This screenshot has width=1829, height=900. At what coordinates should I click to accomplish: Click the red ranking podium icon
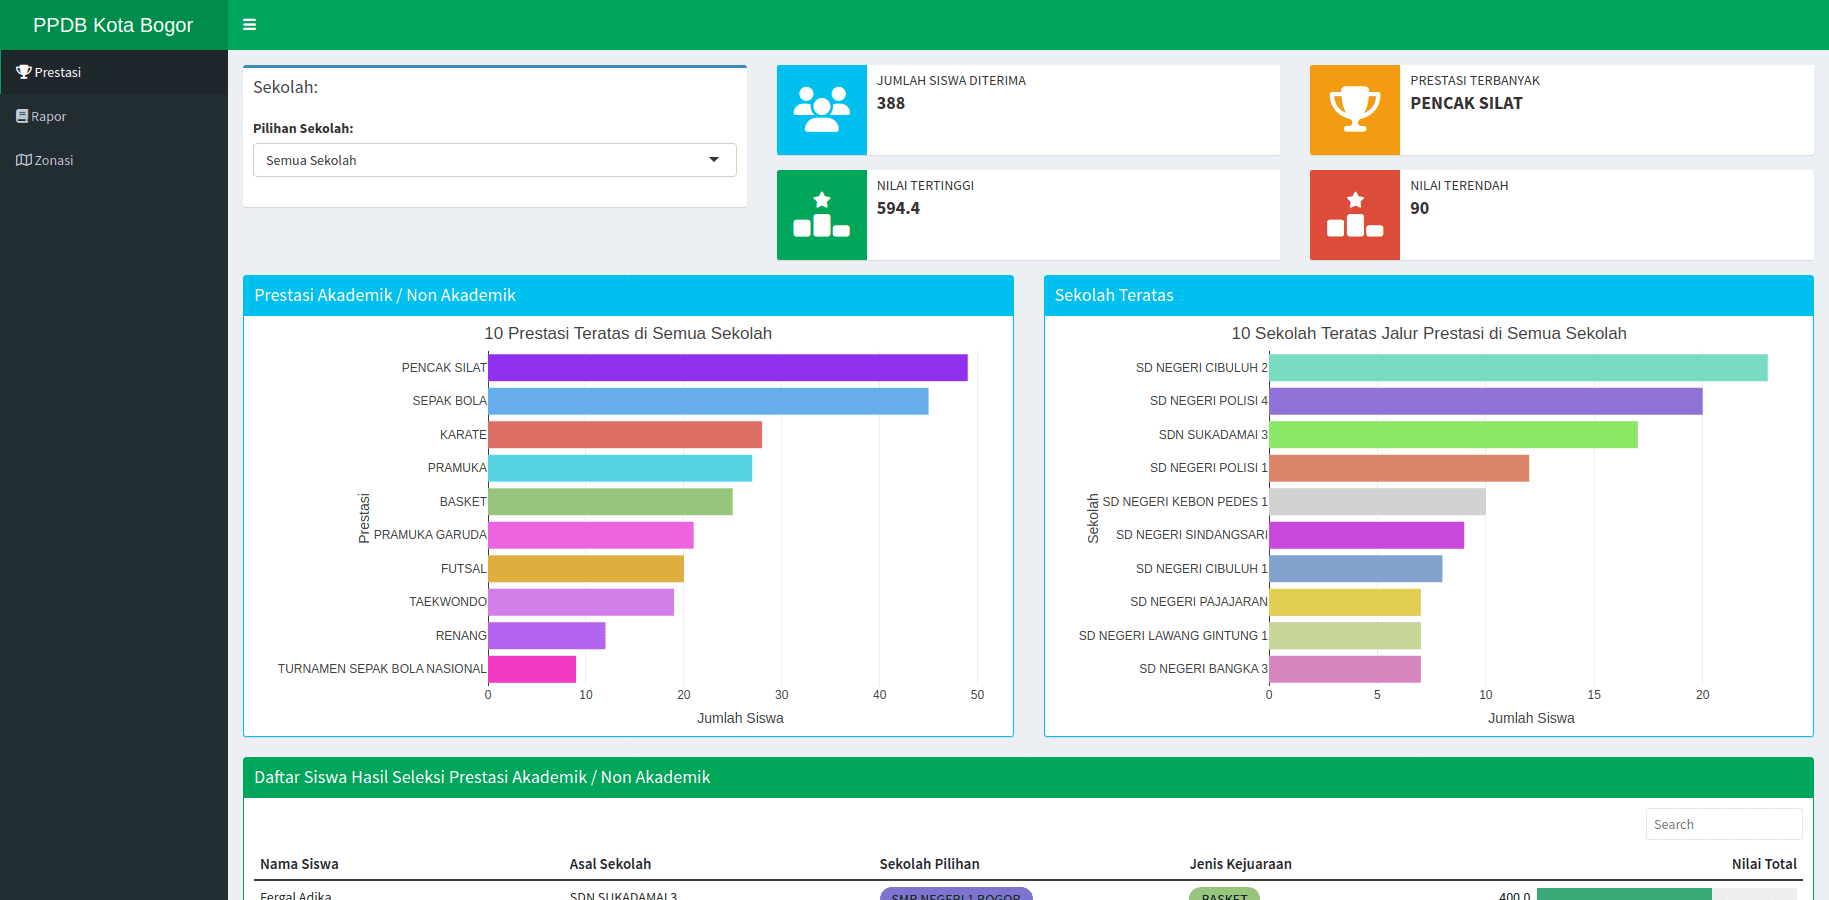click(1354, 215)
